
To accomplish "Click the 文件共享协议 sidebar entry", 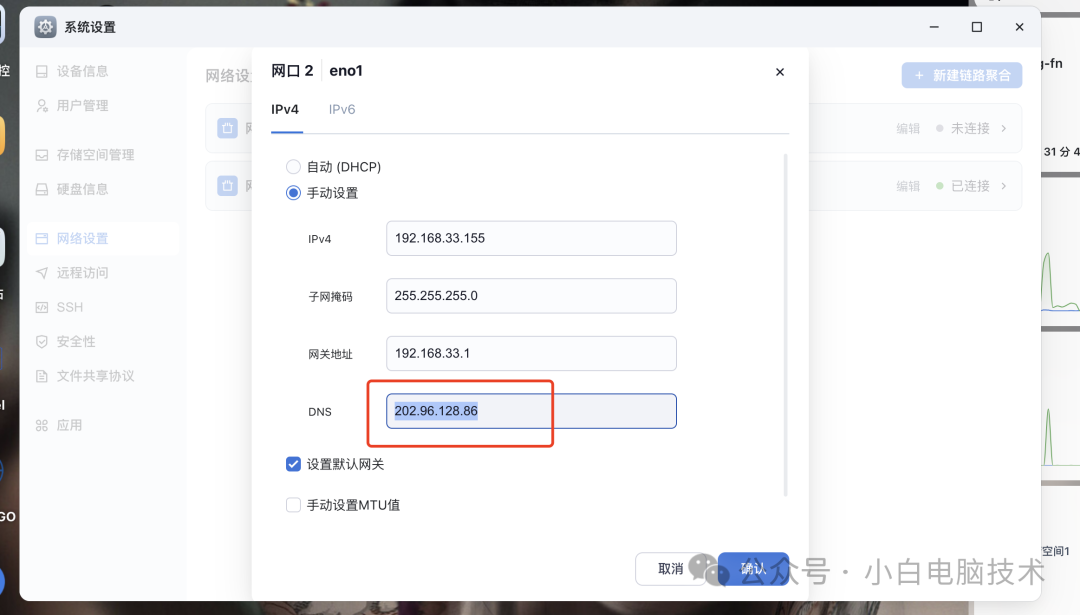I will 94,376.
